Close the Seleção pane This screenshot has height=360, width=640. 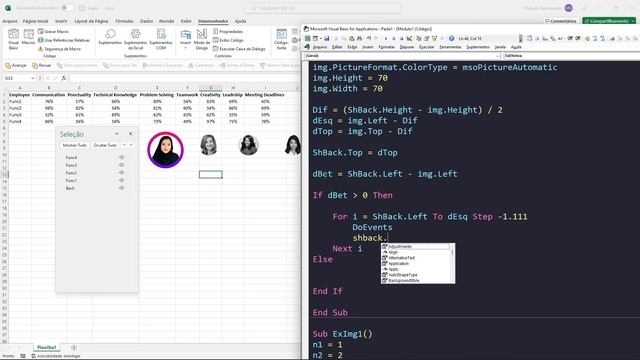[x=131, y=134]
